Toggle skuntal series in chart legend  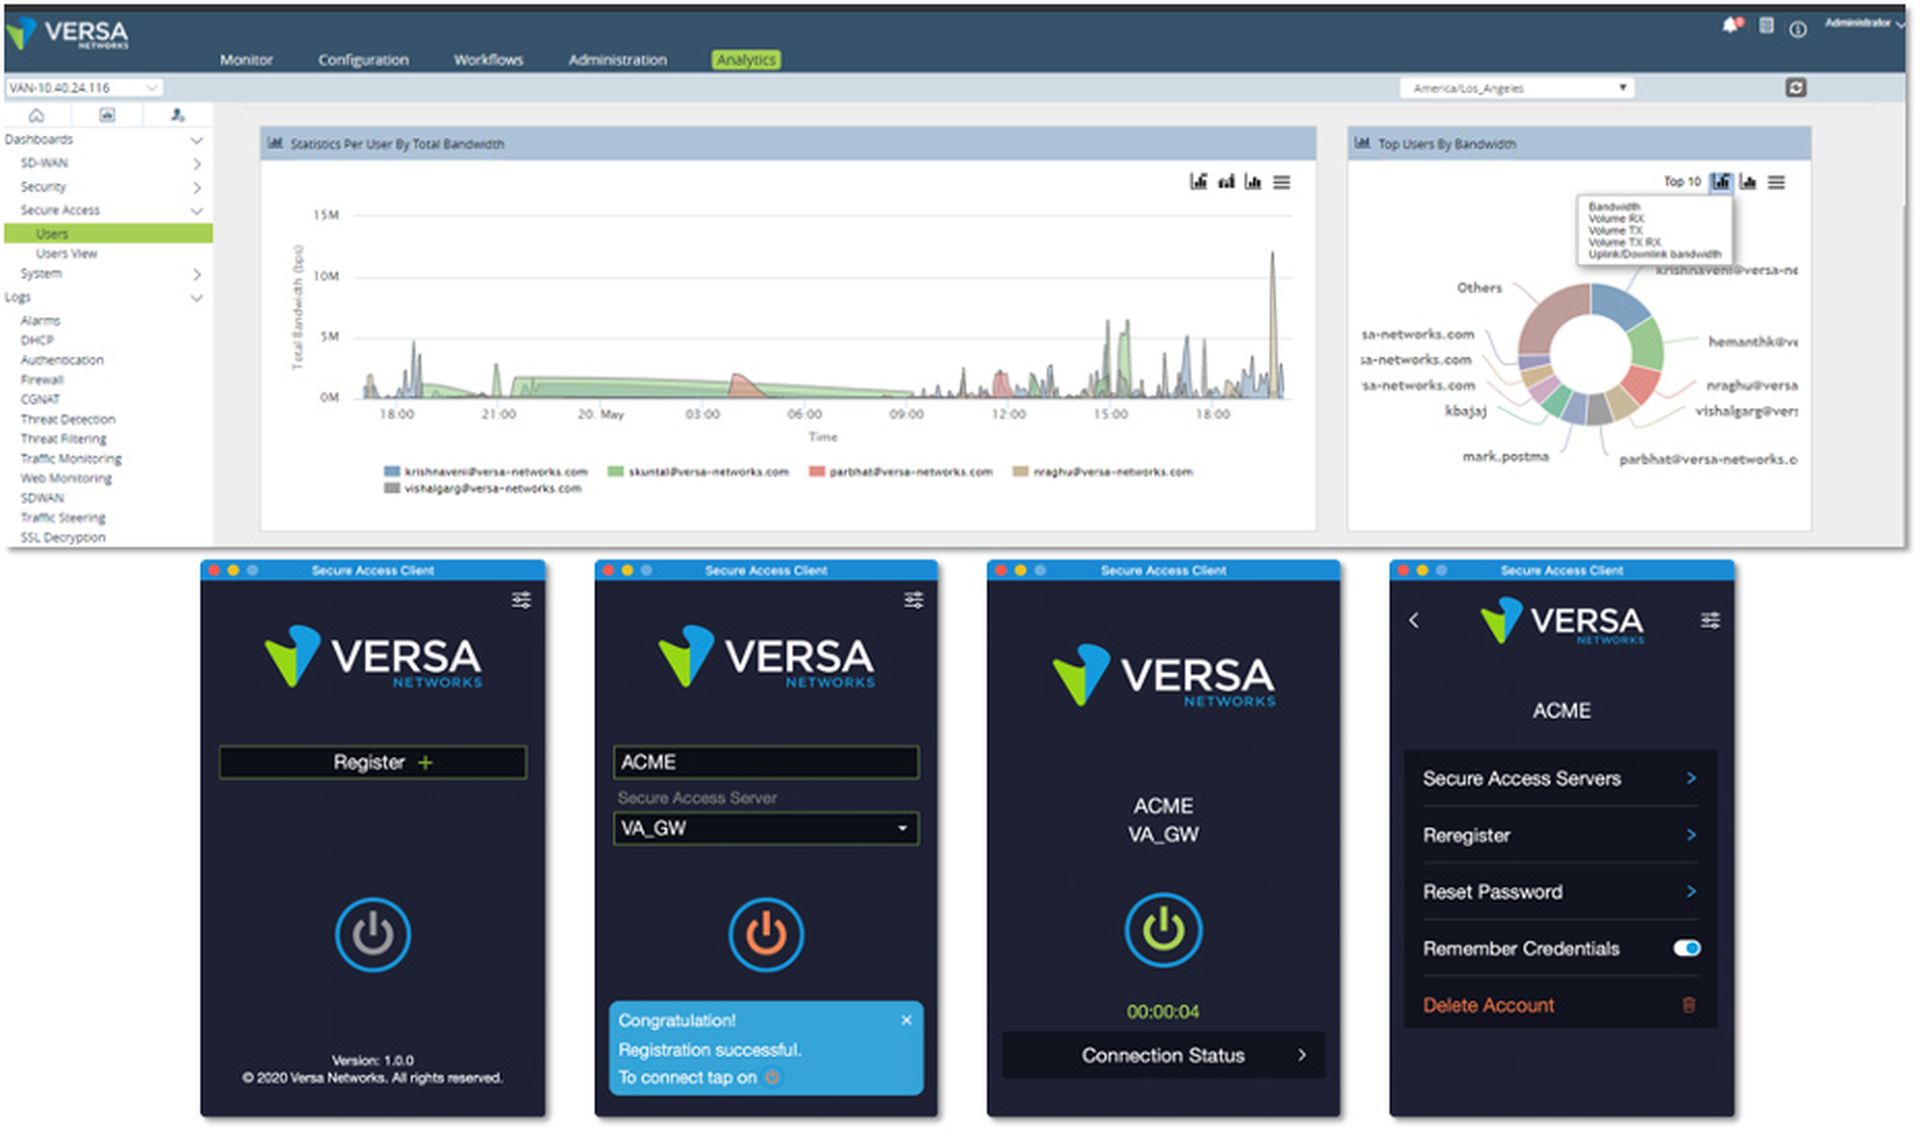698,472
